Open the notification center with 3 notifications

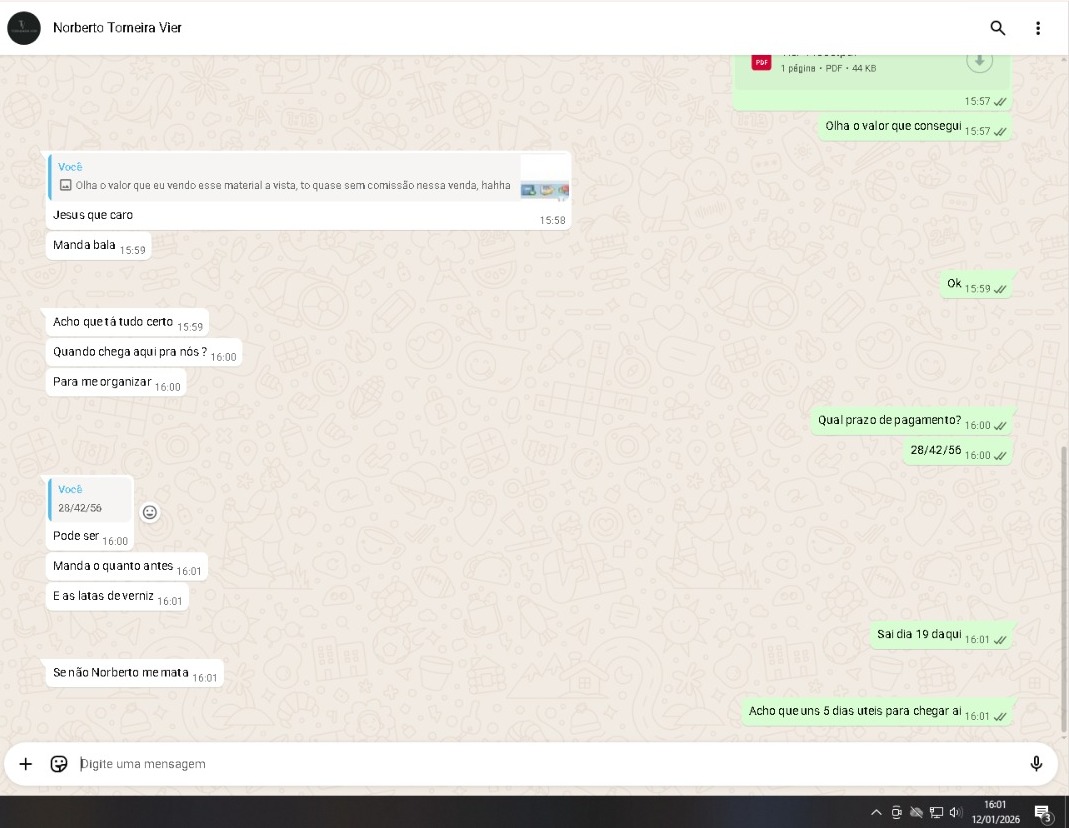(x=1042, y=812)
